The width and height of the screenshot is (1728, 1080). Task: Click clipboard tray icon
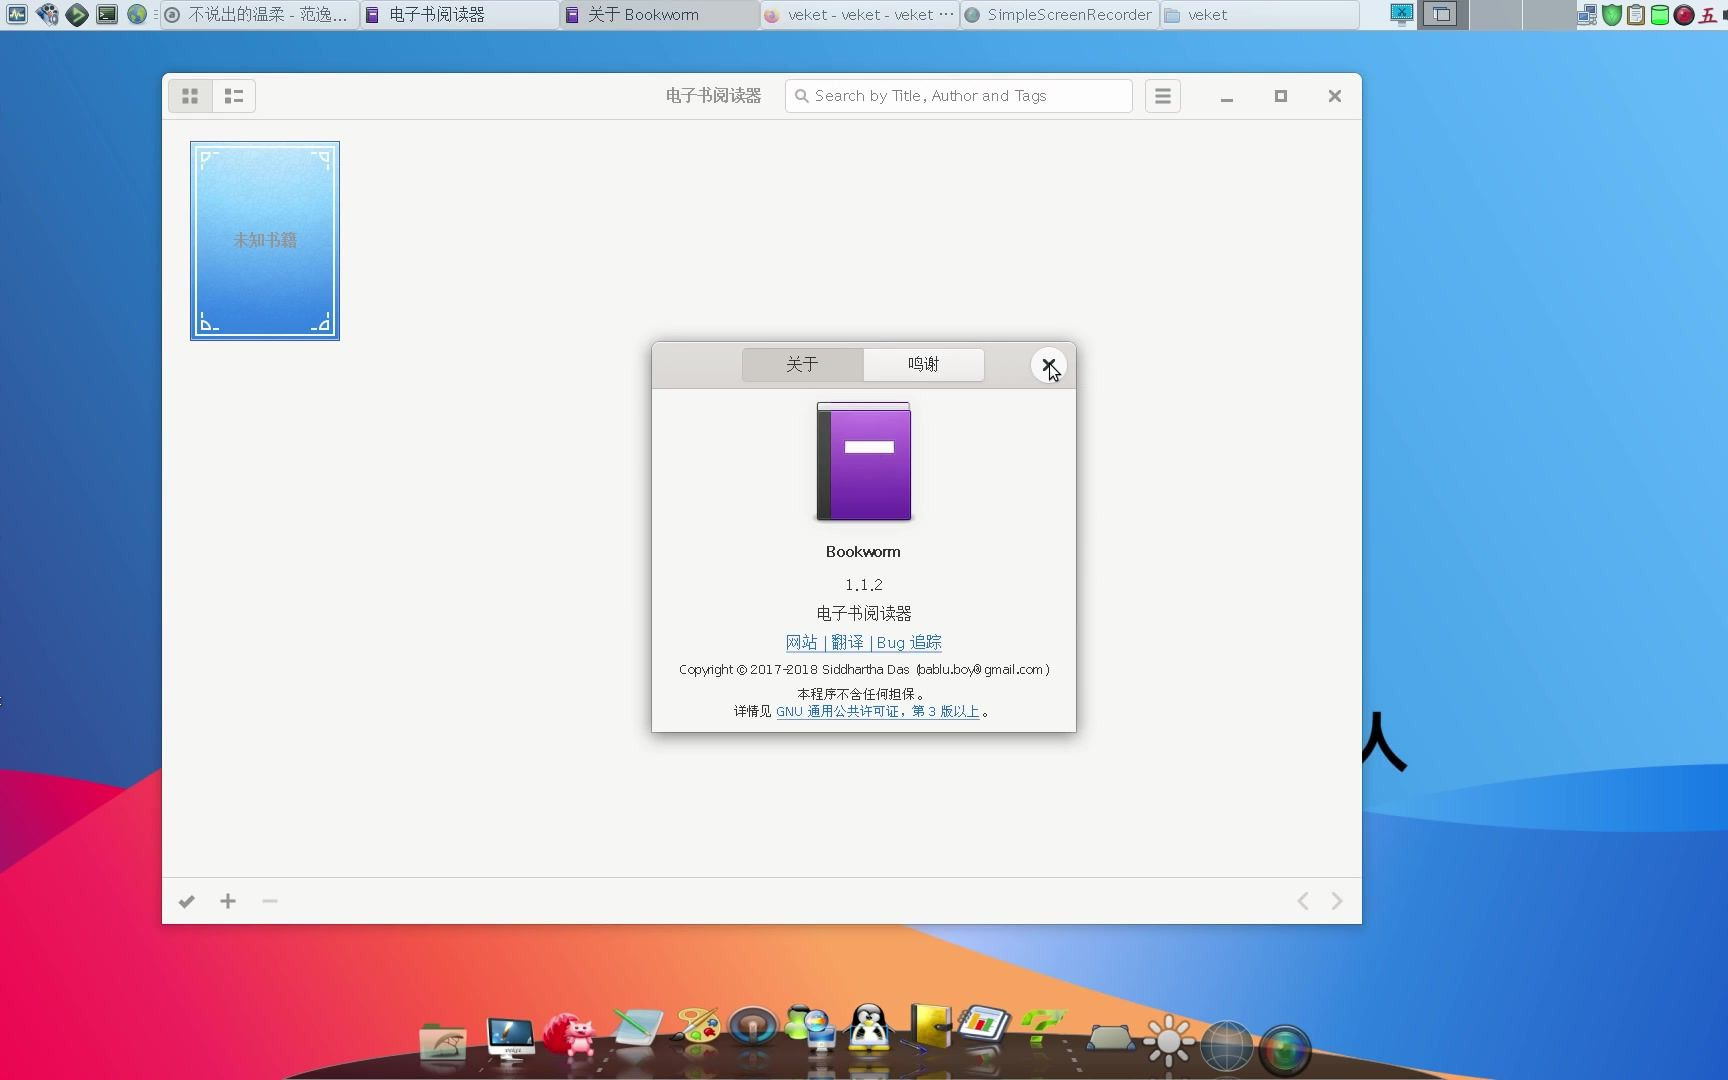(x=1635, y=14)
